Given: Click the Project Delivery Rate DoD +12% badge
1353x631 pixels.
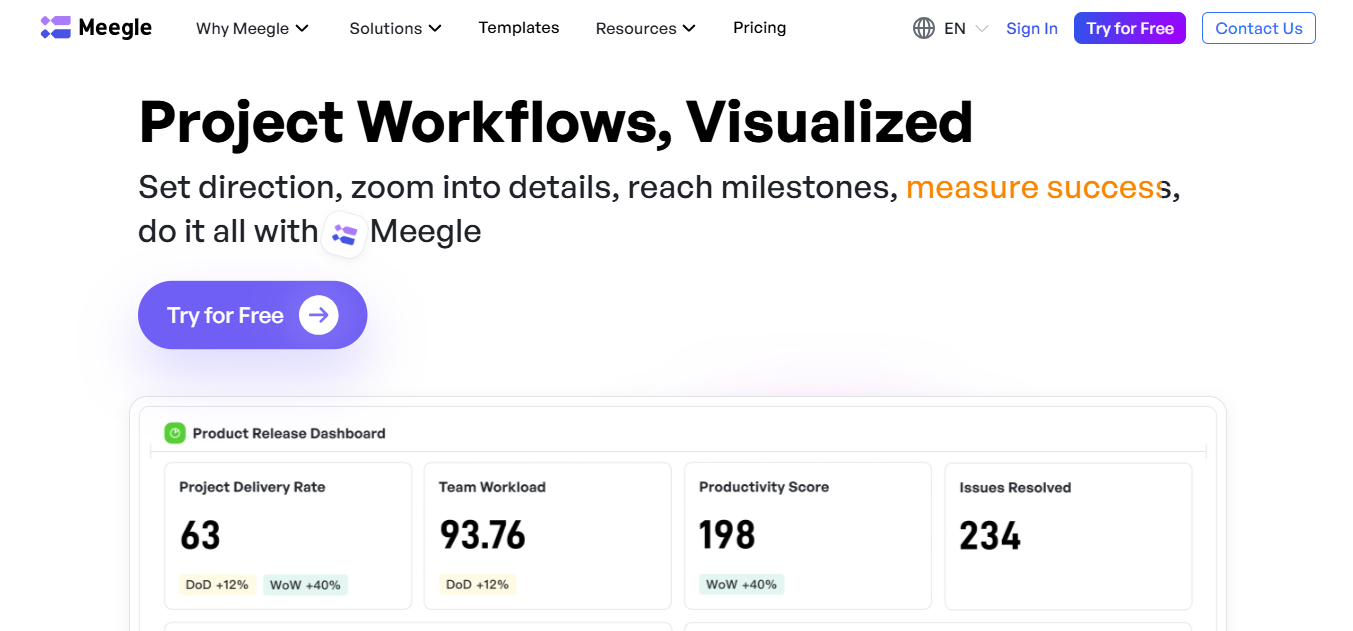Looking at the screenshot, I should [217, 584].
